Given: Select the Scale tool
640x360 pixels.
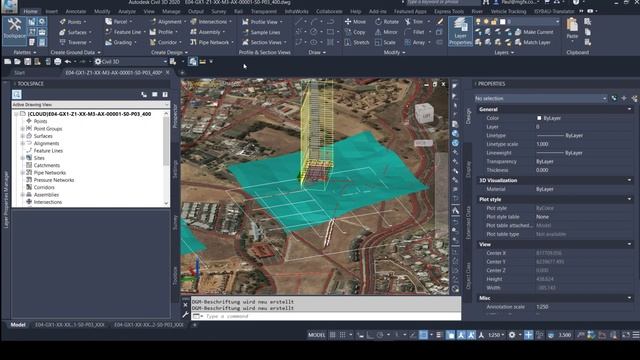Looking at the screenshot, I should [385, 42].
